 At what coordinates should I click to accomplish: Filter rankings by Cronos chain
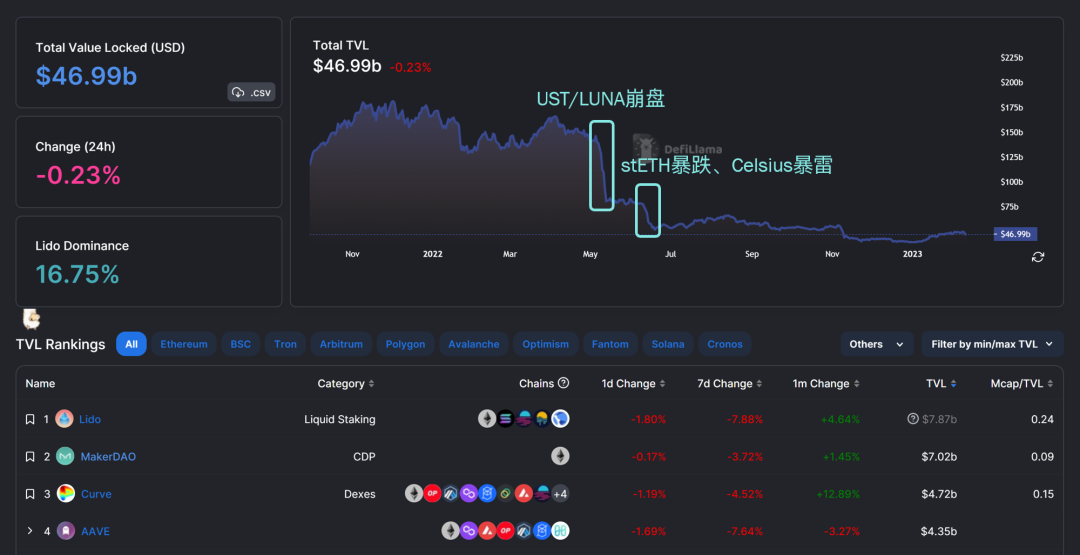(x=725, y=344)
